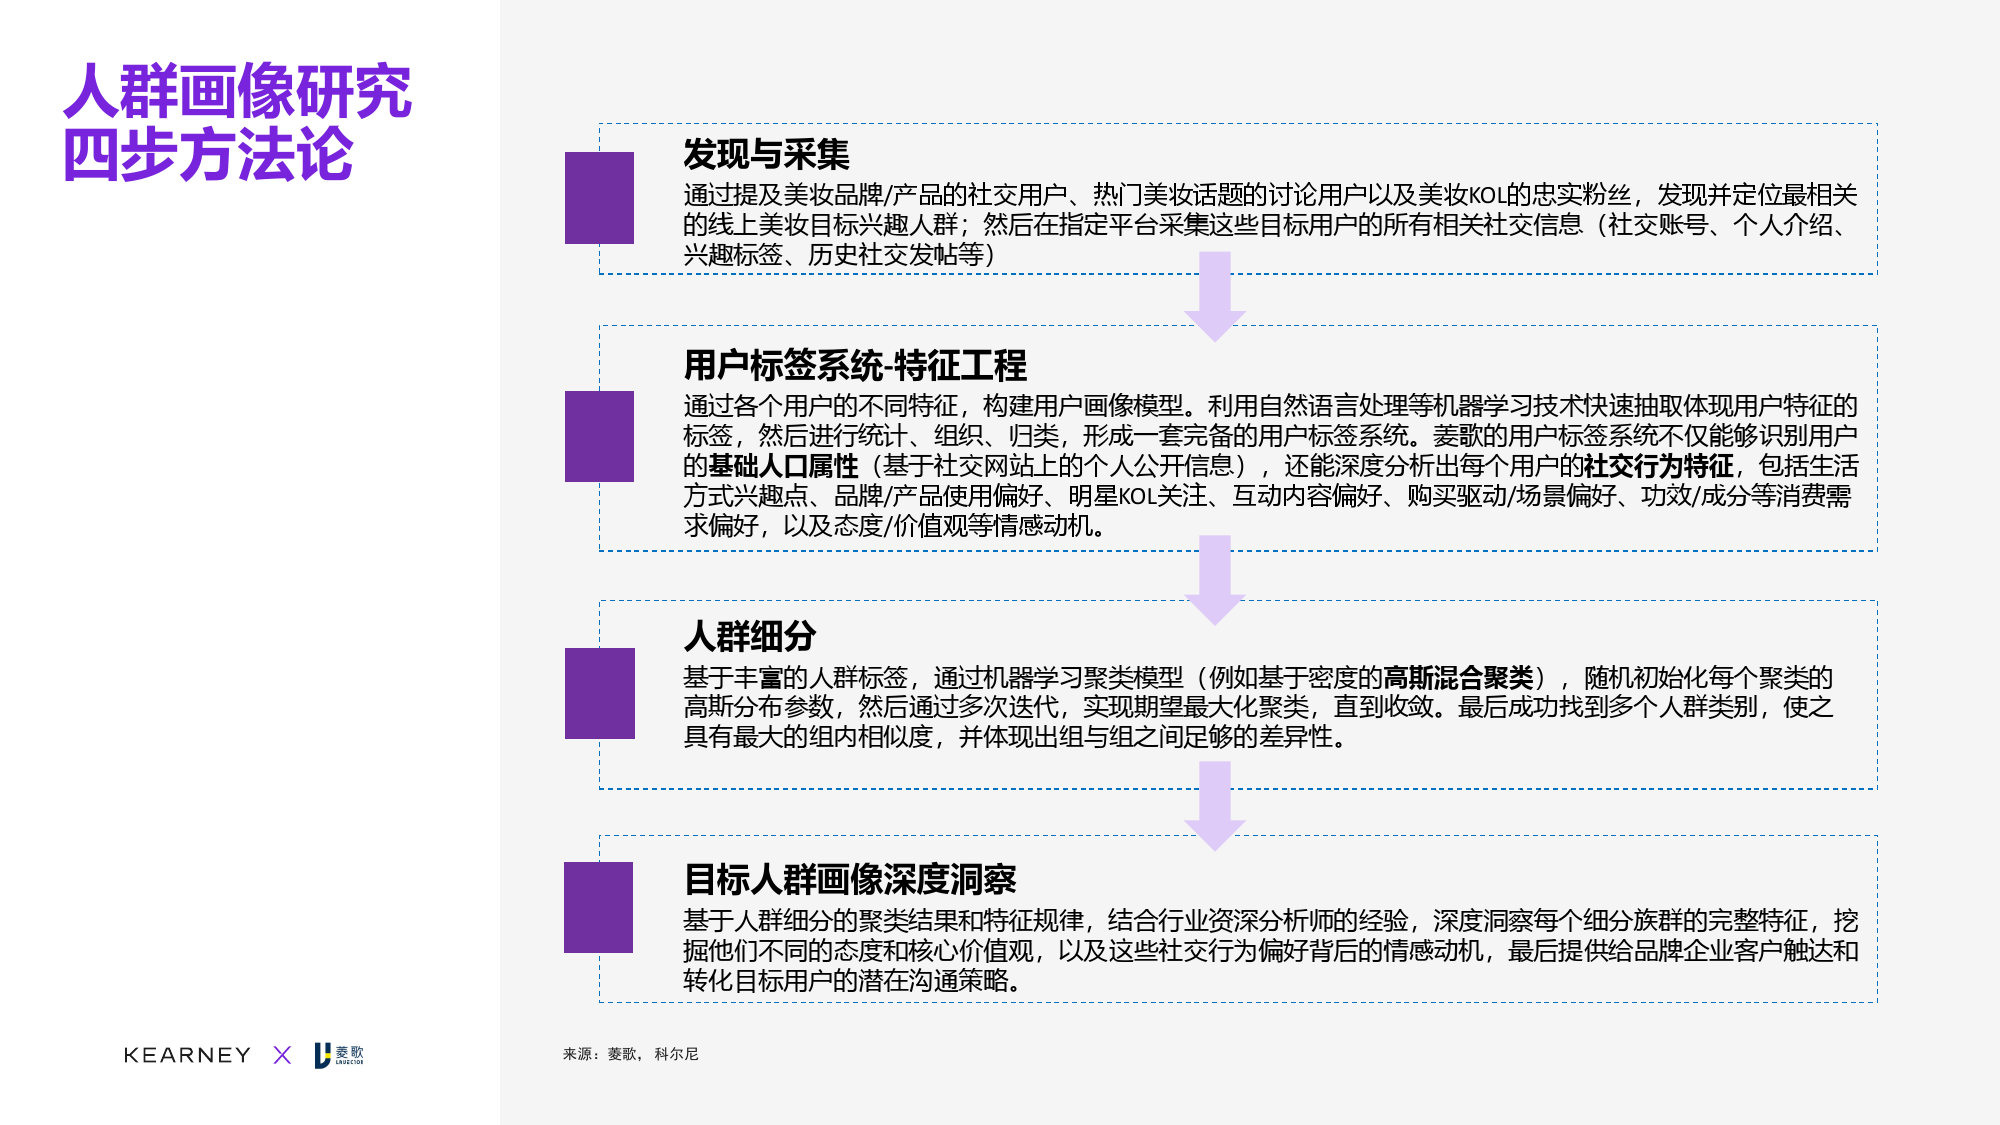Click the bold text 社交行为特征
2000x1125 pixels.
[x=1658, y=466]
